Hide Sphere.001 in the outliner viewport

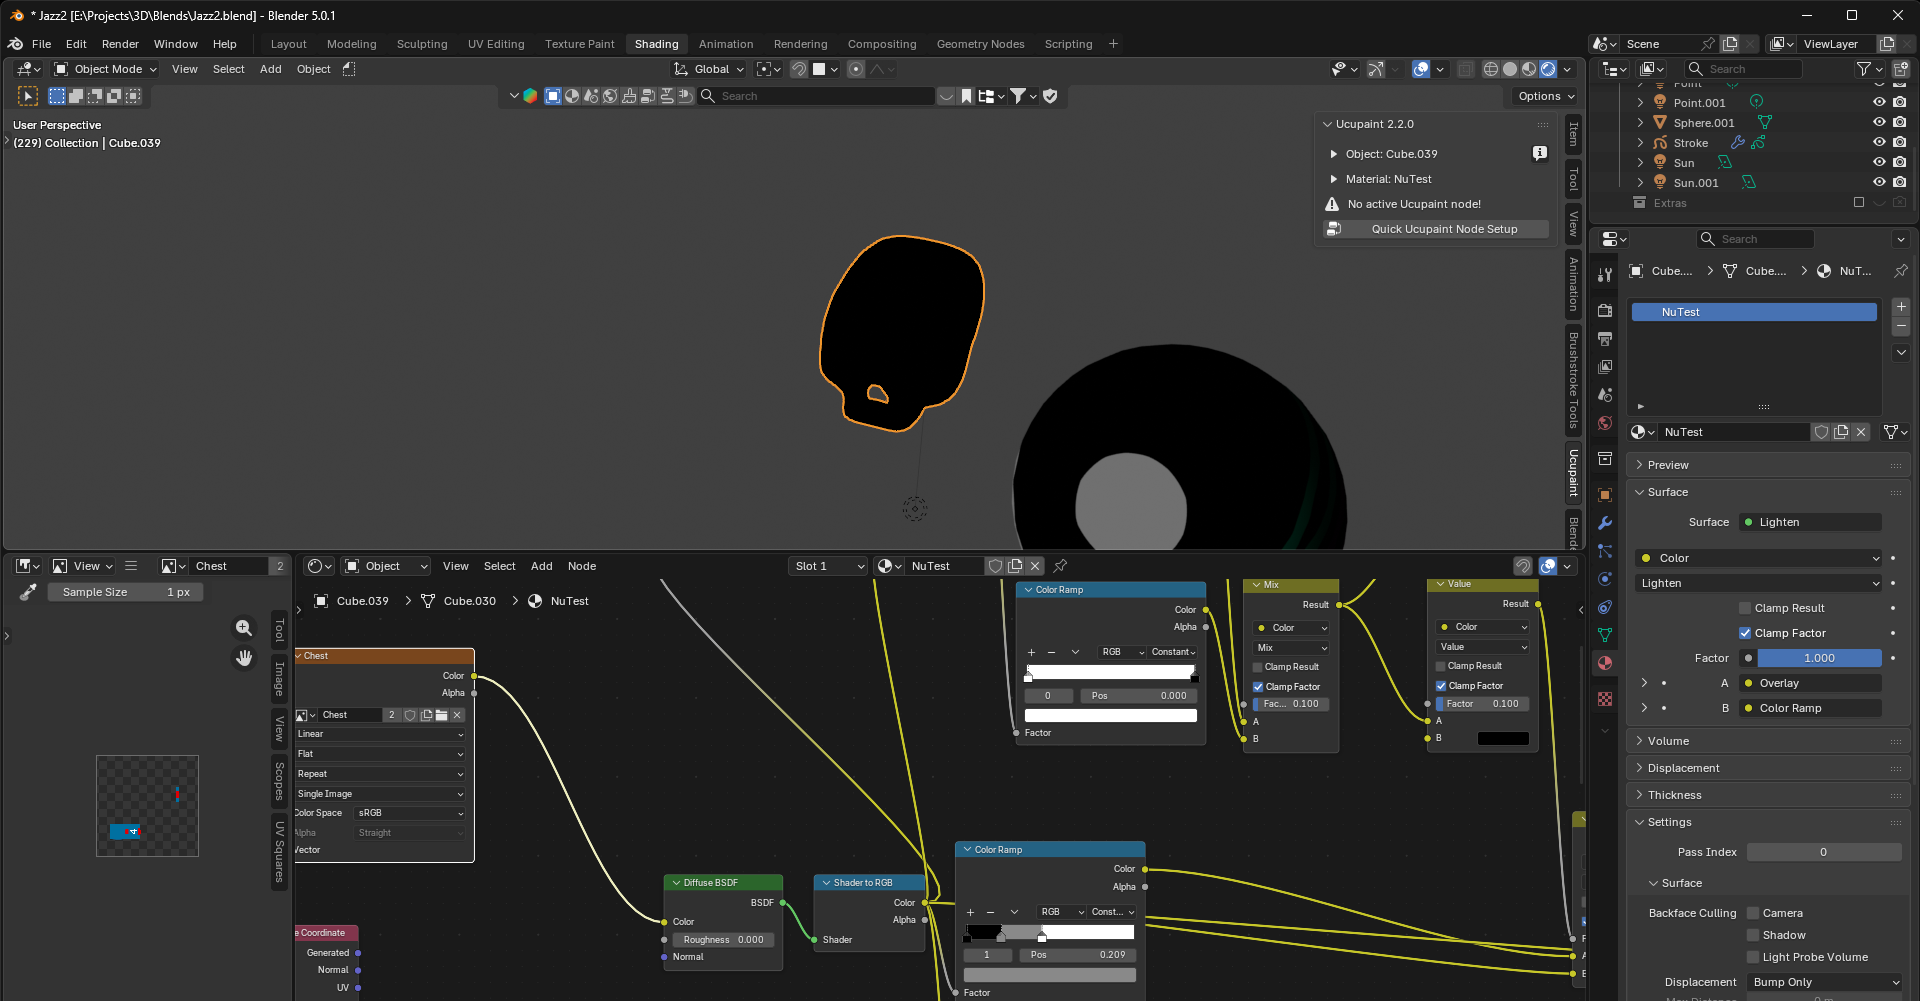click(x=1879, y=123)
